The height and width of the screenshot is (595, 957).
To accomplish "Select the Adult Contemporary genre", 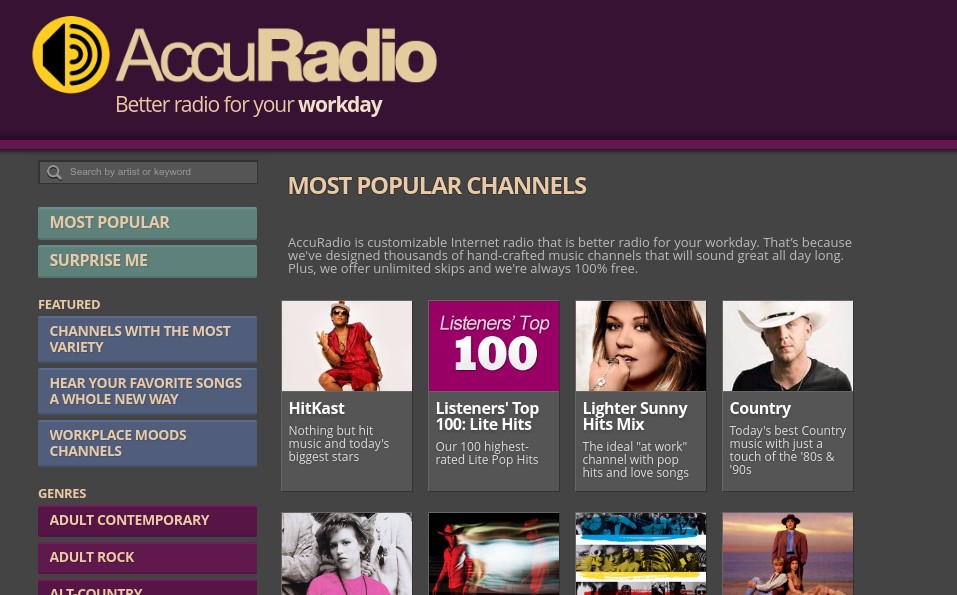I will tap(147, 521).
